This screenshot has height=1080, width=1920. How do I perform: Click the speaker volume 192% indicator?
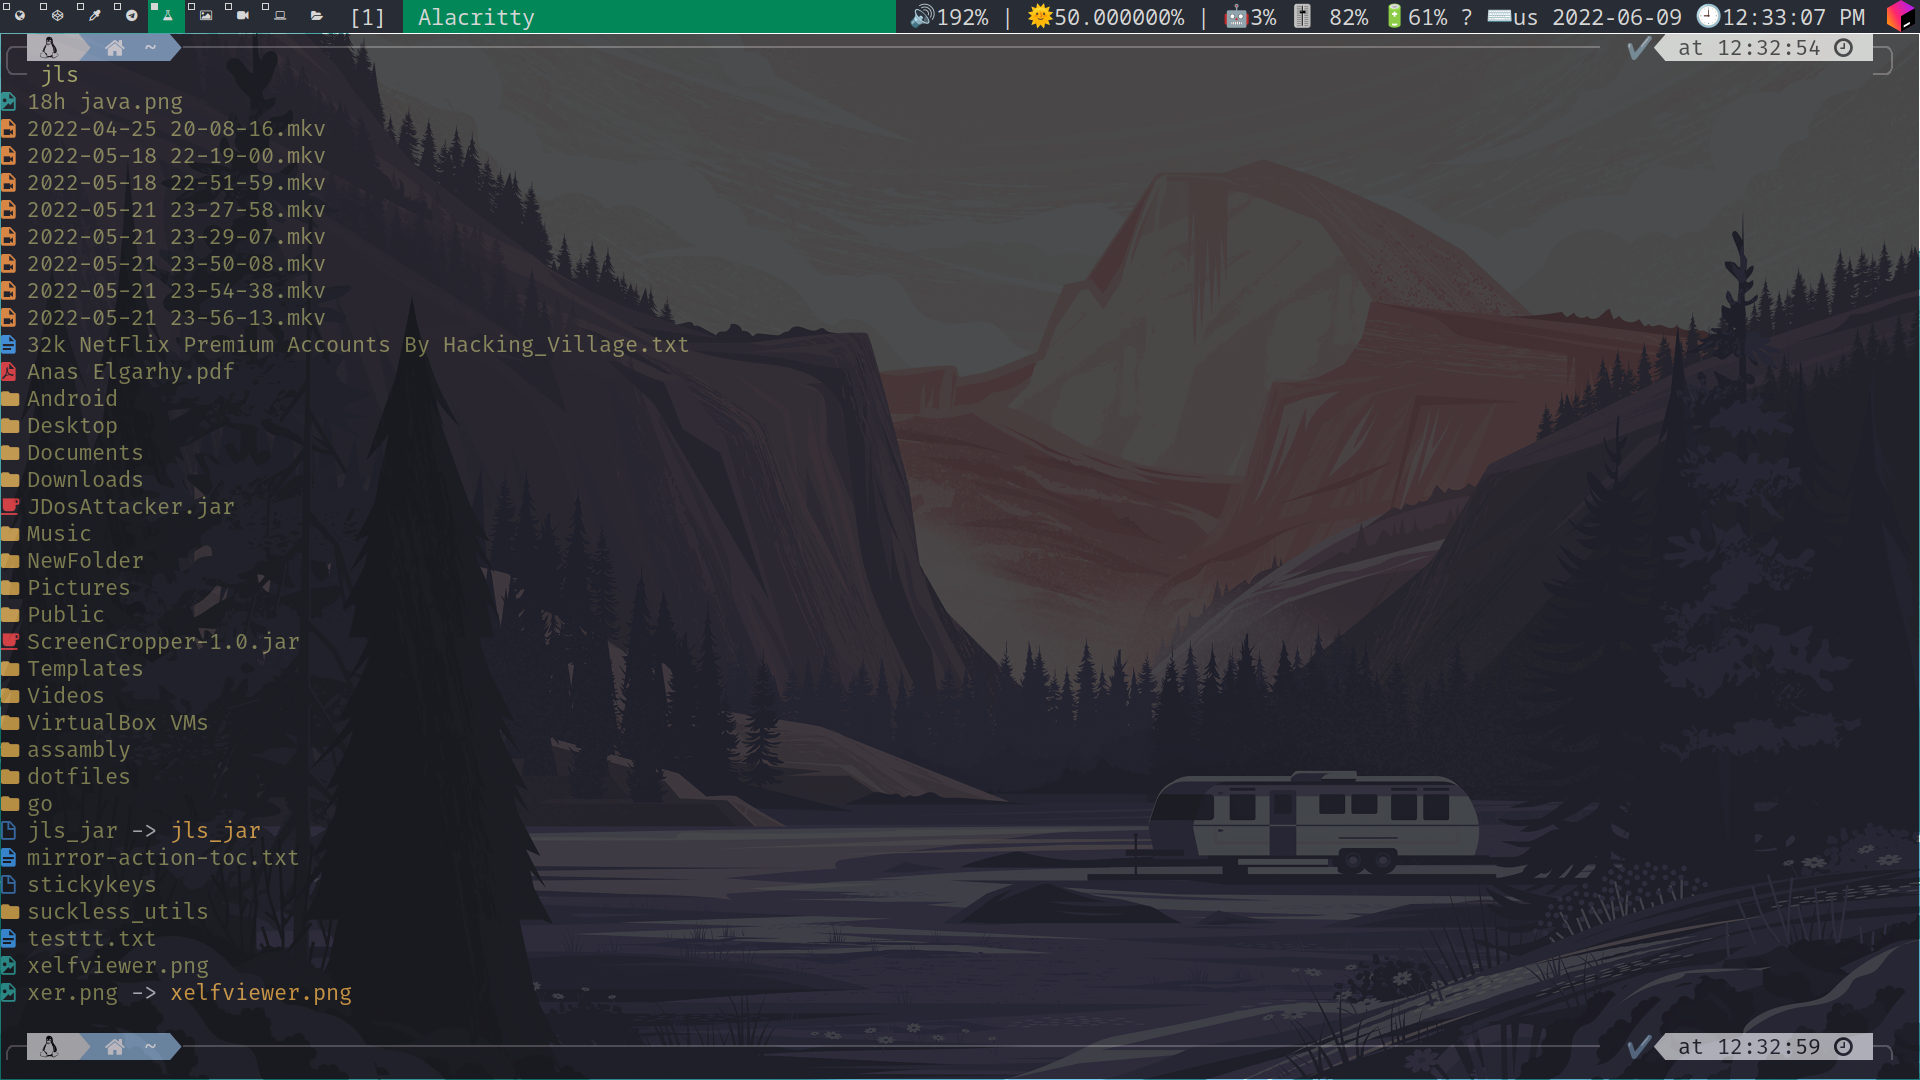949,17
